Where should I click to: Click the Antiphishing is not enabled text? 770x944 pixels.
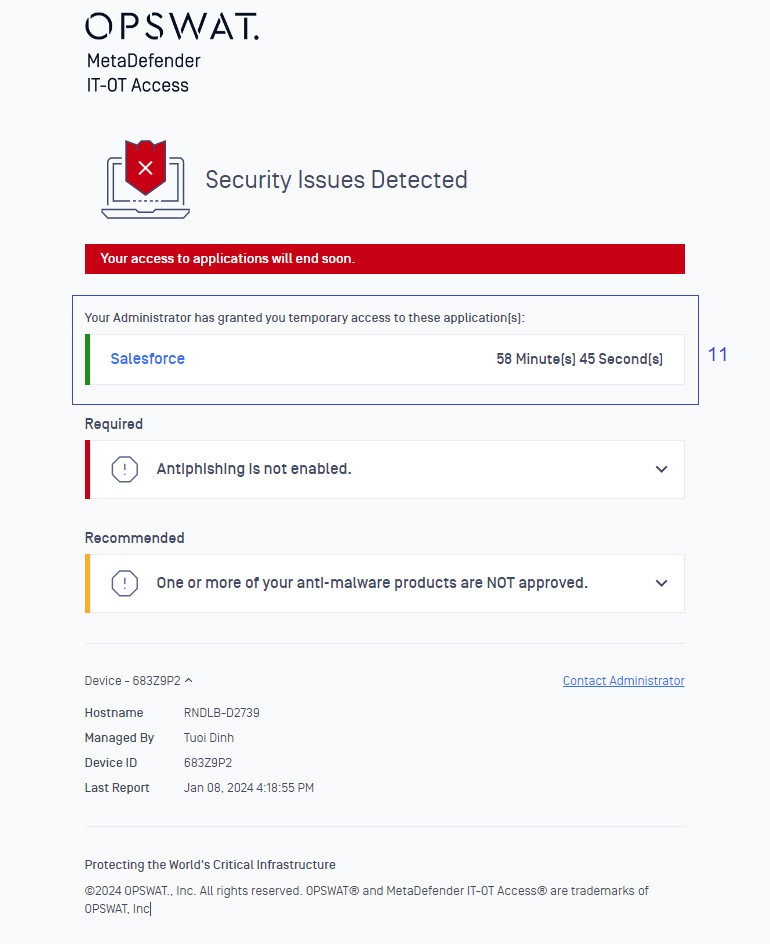[253, 468]
